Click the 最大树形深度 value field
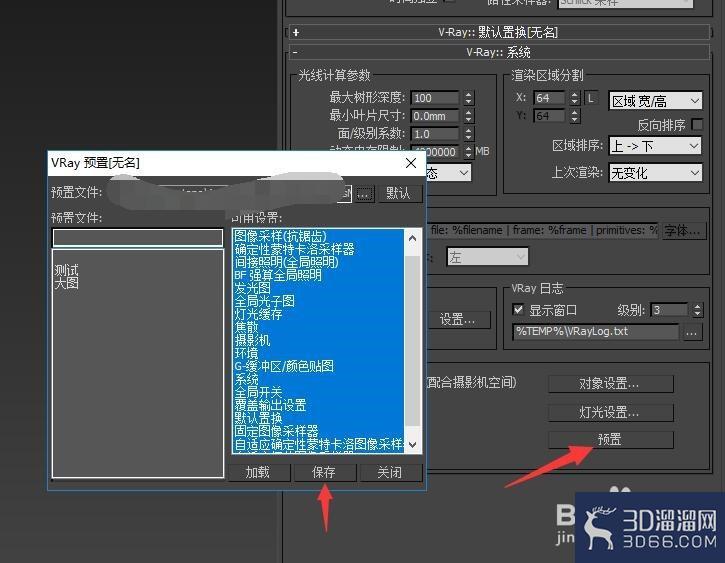725x563 pixels. tap(436, 98)
